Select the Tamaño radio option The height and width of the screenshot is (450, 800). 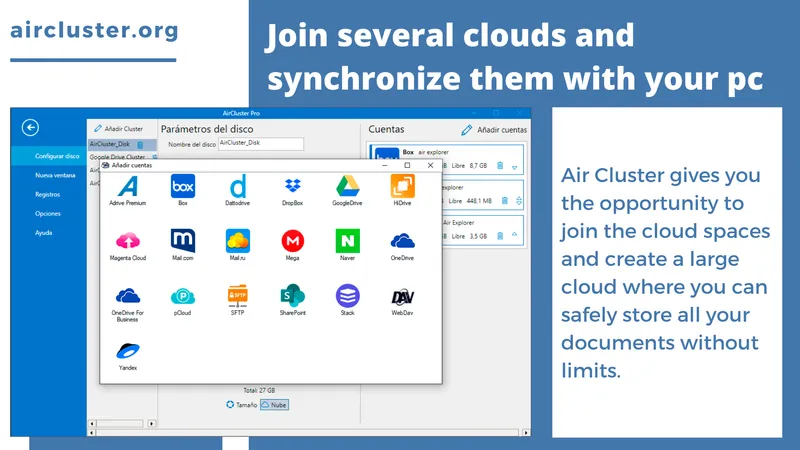[x=242, y=405]
